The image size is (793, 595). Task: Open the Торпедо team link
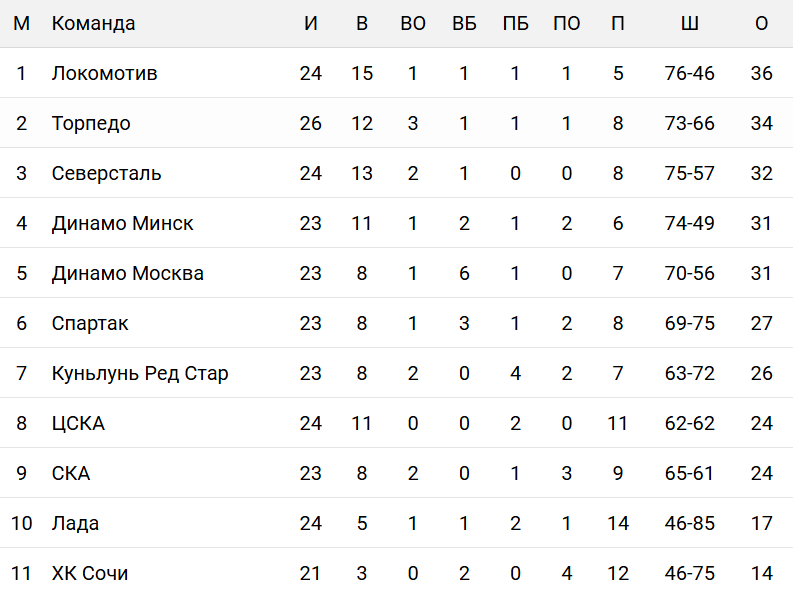(91, 123)
